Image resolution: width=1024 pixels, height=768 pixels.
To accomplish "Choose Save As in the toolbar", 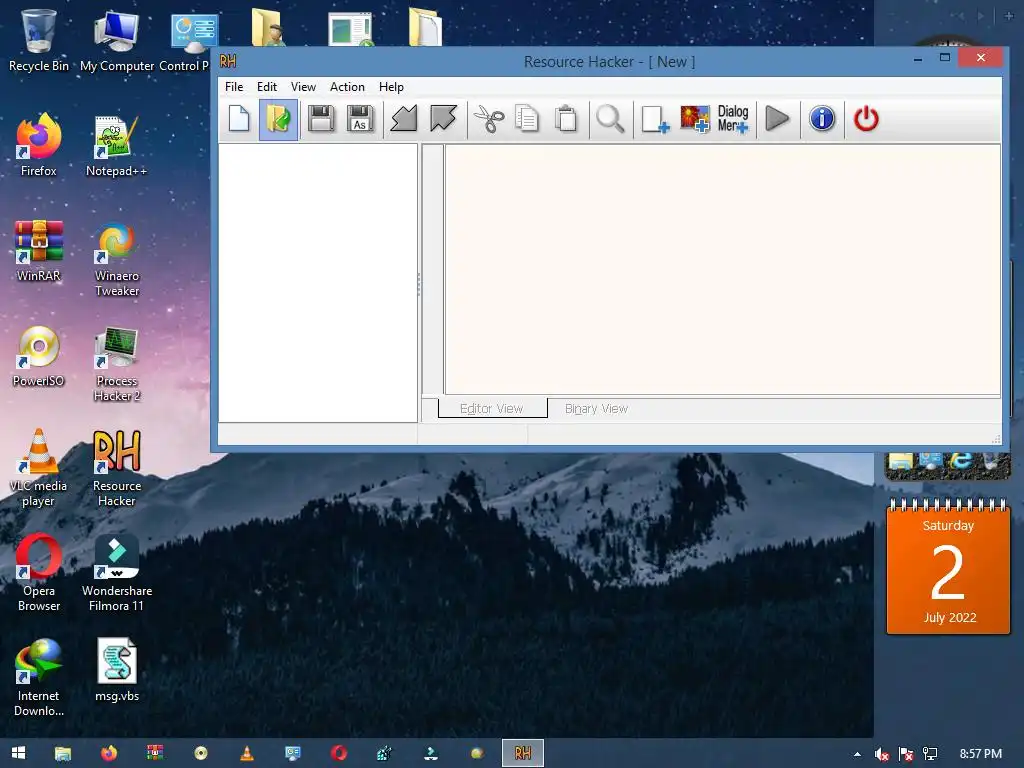I will pos(360,119).
